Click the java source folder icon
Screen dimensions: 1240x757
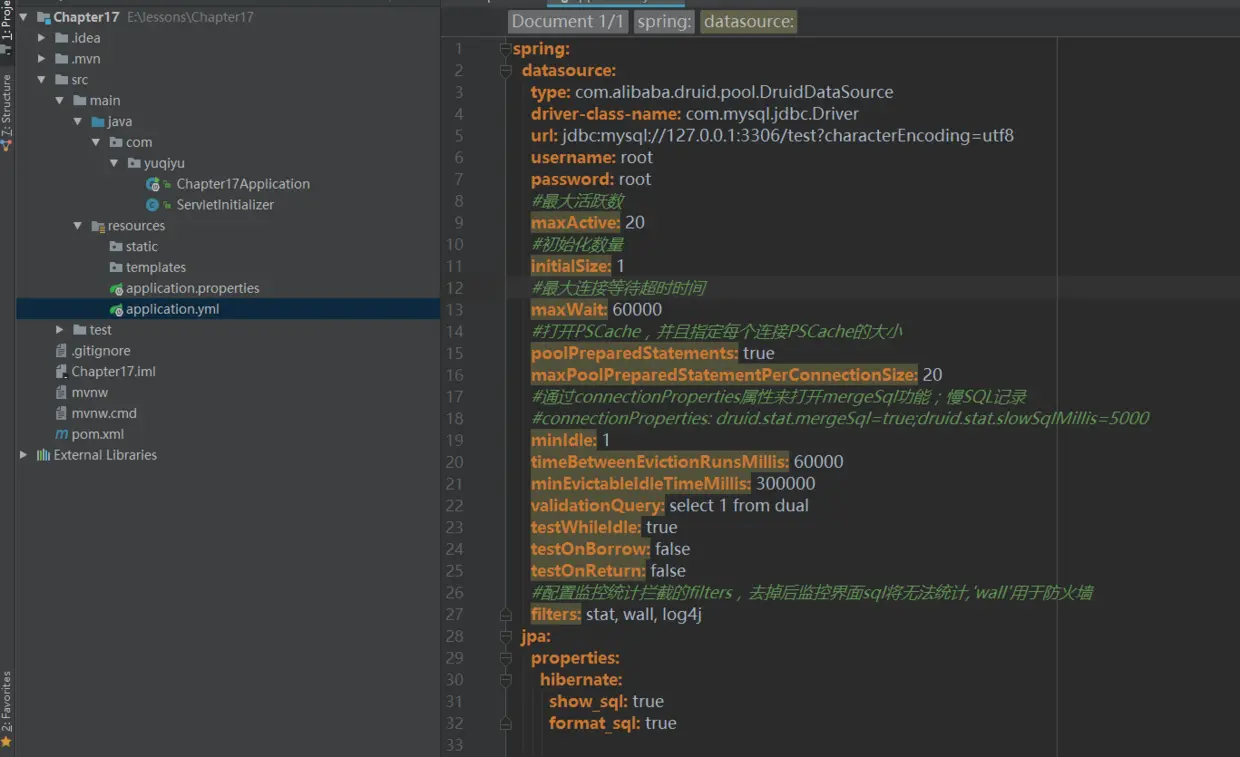98,121
